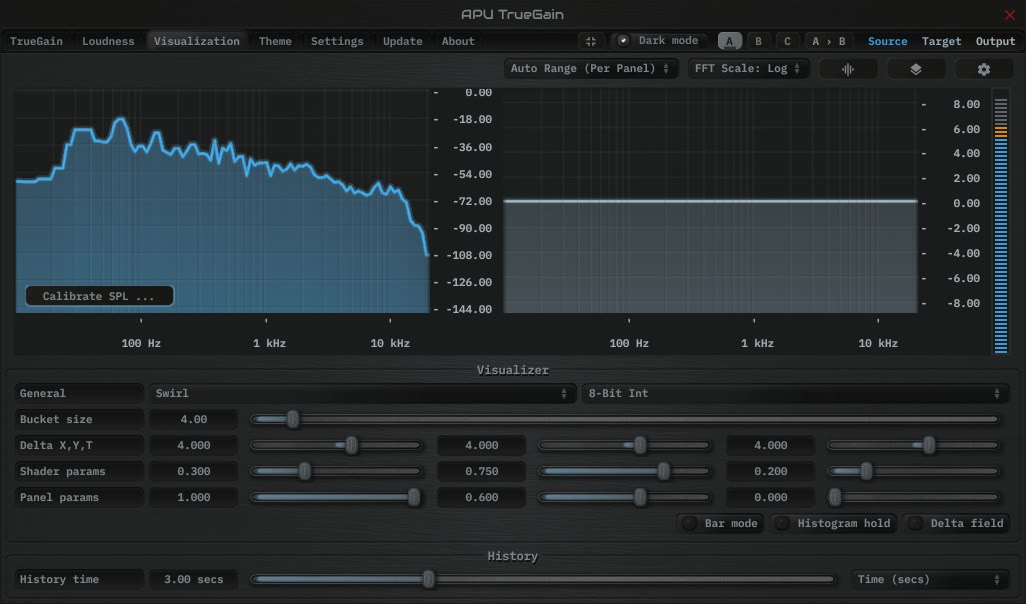Select the Target signal view
The image size is (1026, 604).
pos(942,41)
